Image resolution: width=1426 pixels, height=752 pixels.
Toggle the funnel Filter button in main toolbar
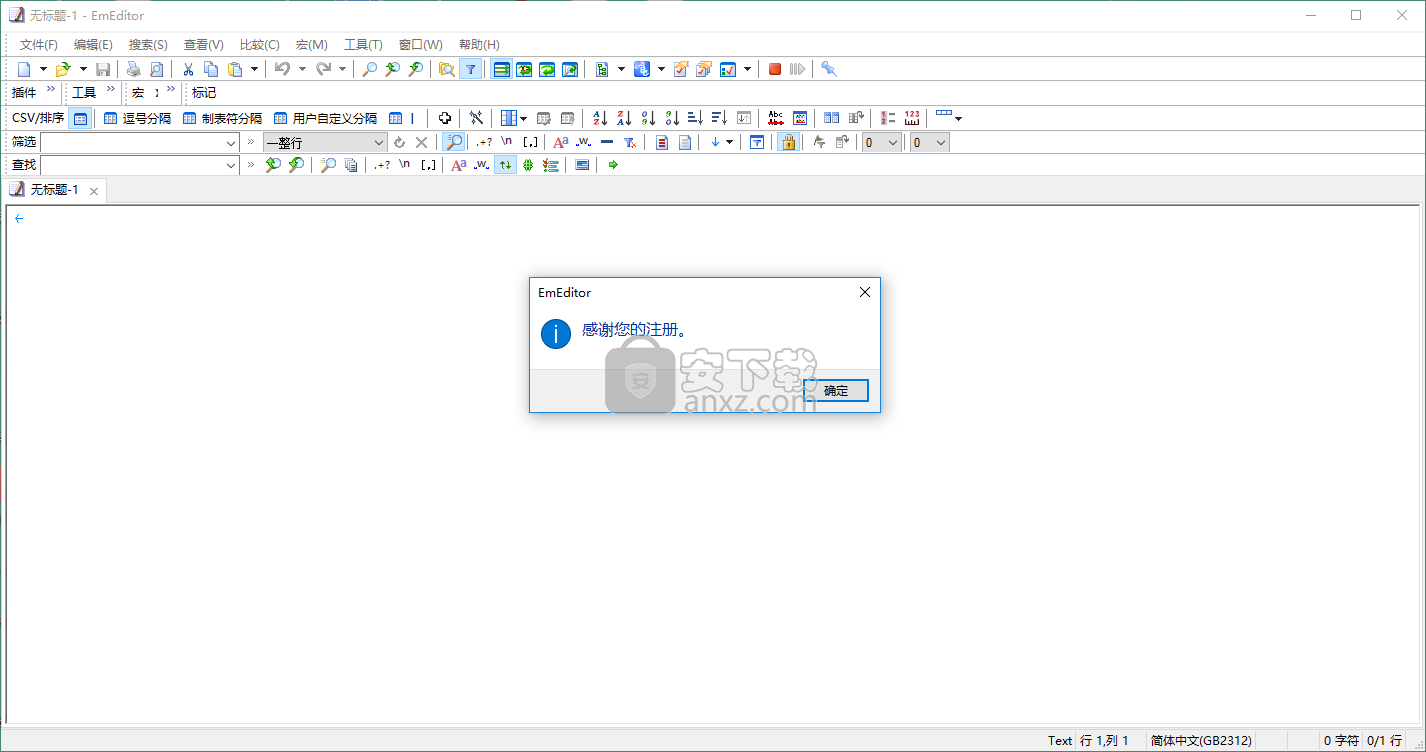[x=470, y=69]
